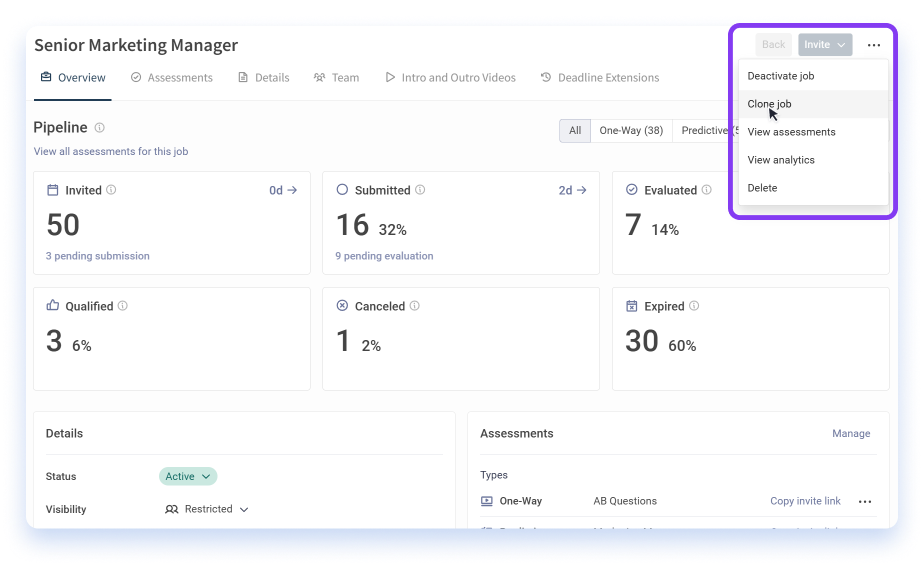
Task: Click the Evaluated checkmark icon
Action: [631, 190]
